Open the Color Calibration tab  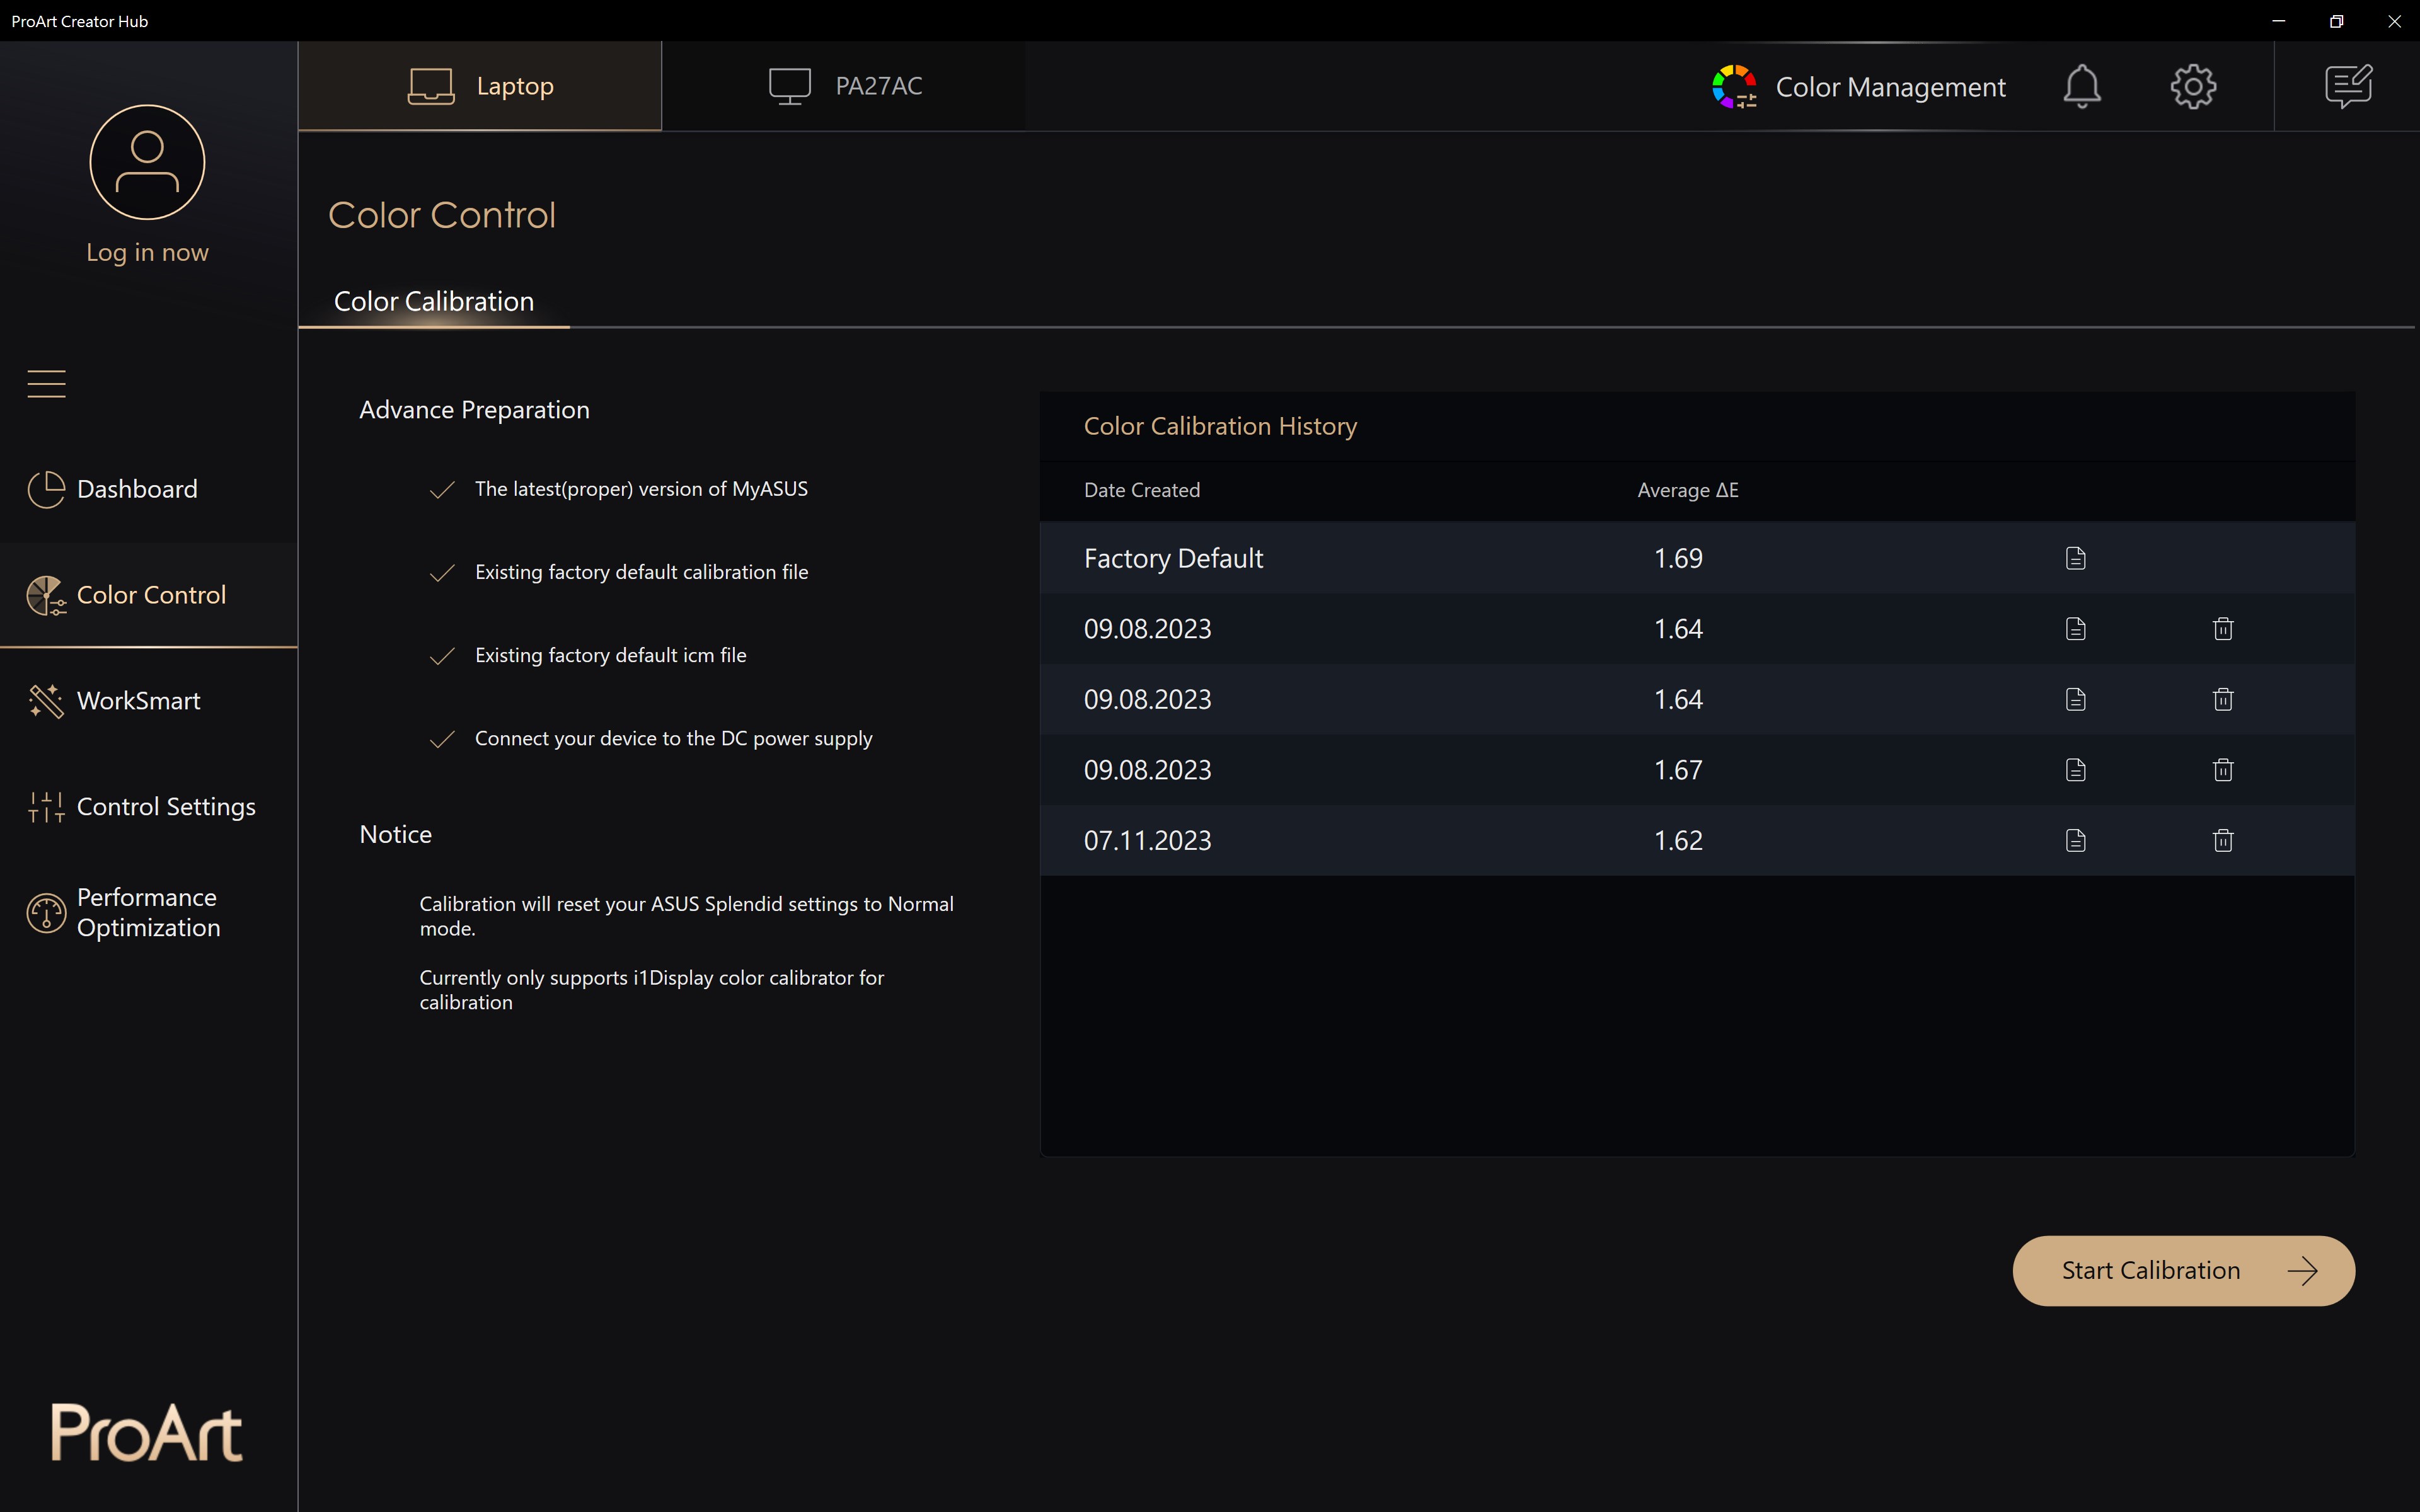click(433, 301)
